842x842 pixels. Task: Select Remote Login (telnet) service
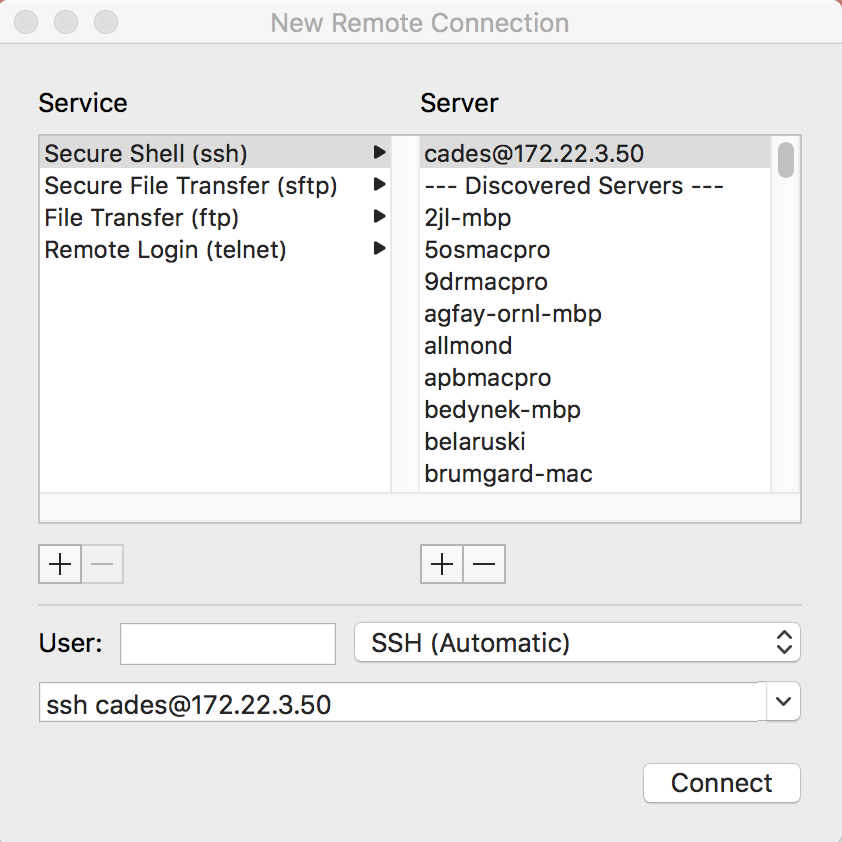166,250
